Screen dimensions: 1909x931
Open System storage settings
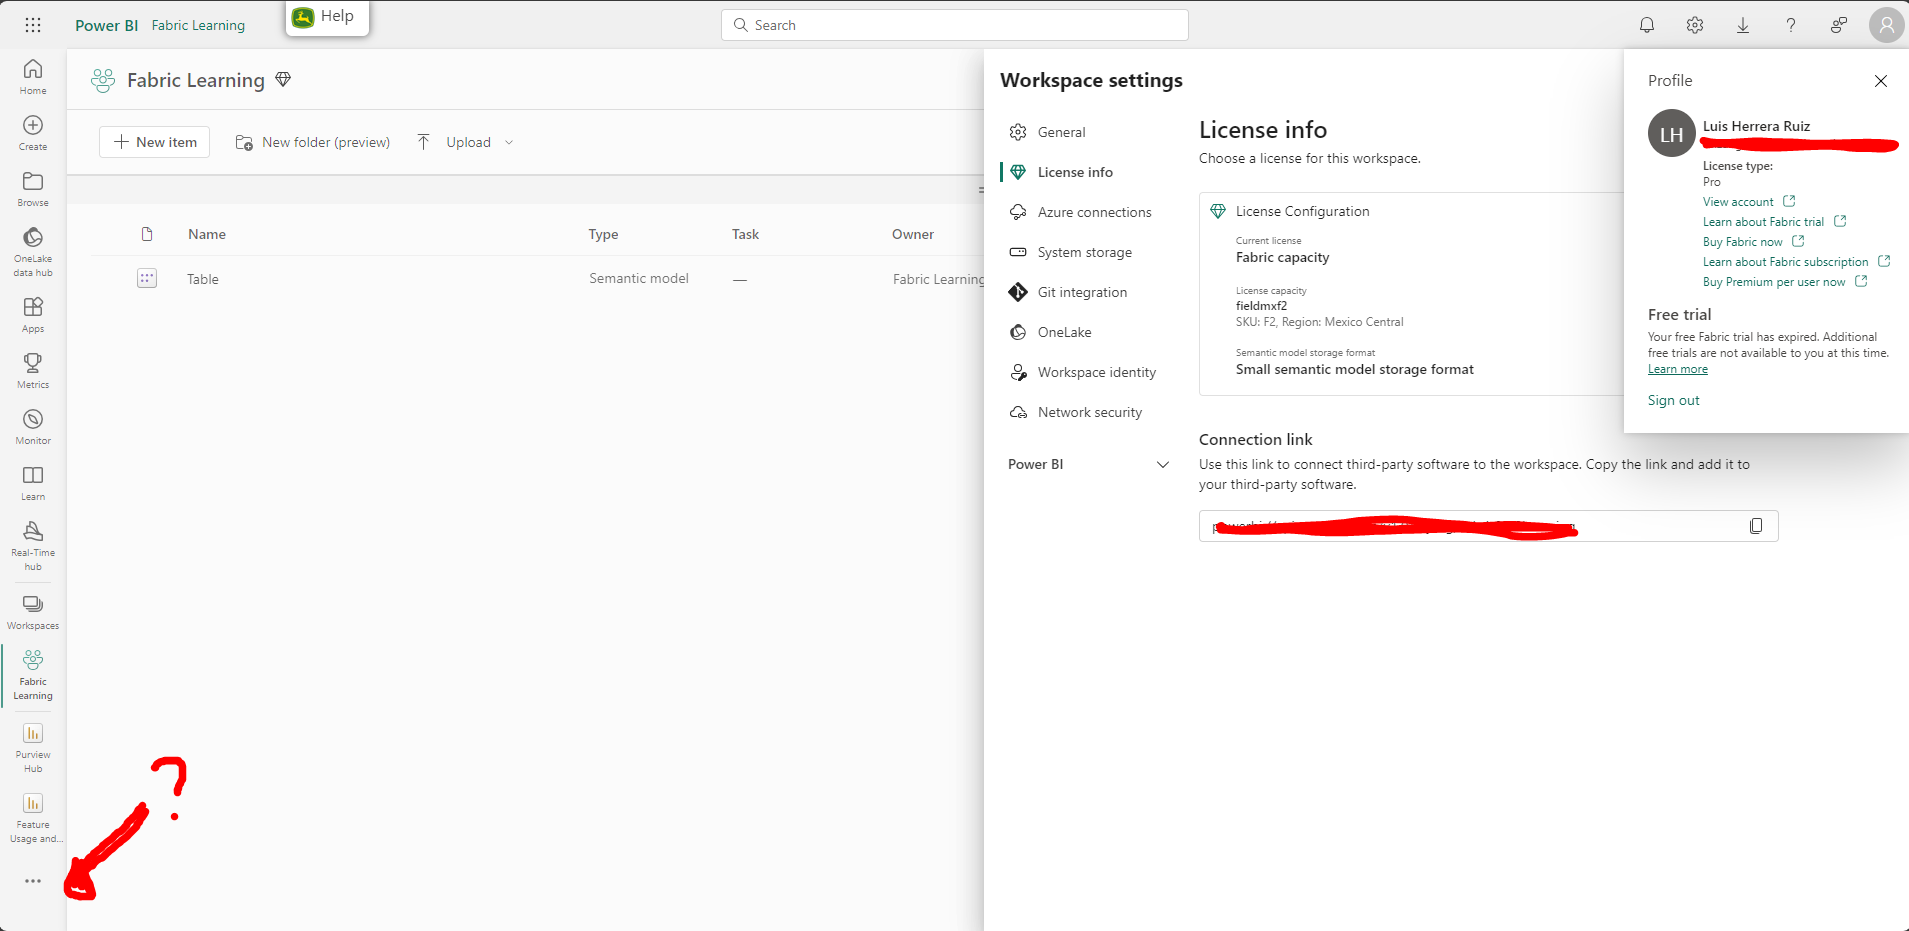[1071, 252]
